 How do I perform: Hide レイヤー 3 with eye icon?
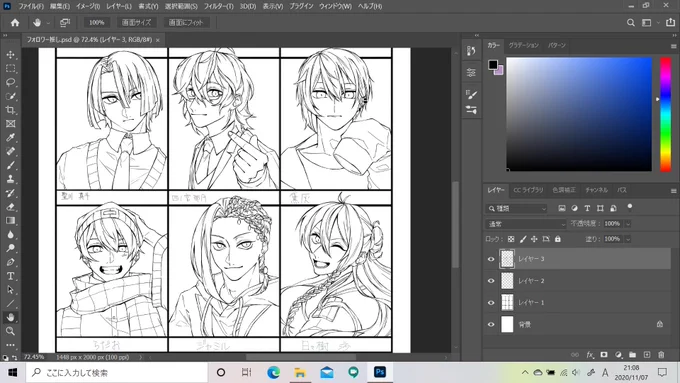coord(491,259)
